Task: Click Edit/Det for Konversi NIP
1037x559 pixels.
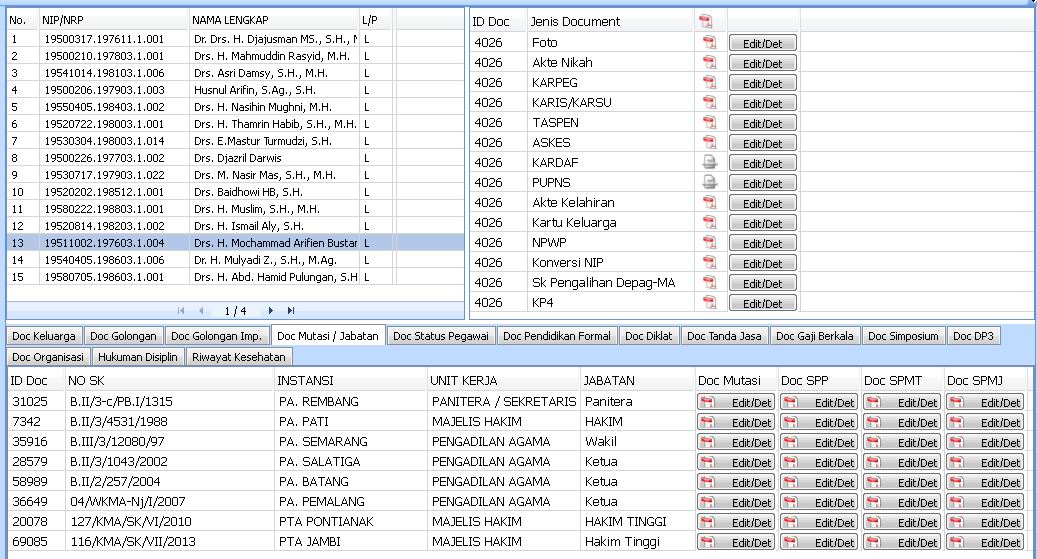Action: pyautogui.click(x=762, y=263)
